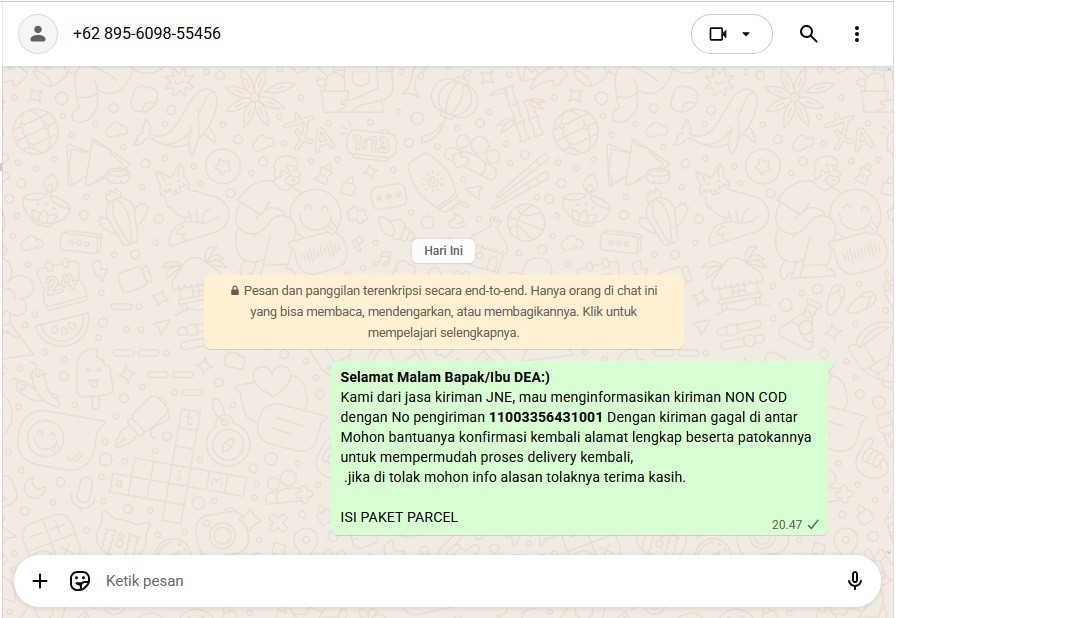Open the end-to-end encryption notice

[x=444, y=311]
